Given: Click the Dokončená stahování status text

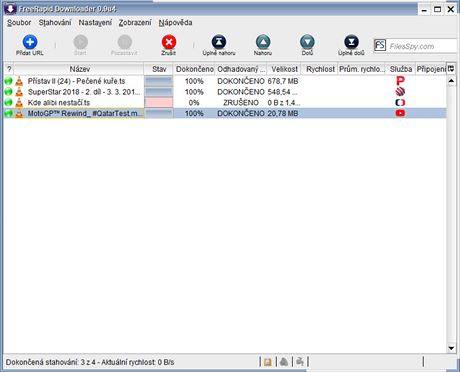Looking at the screenshot, I should [x=90, y=362].
